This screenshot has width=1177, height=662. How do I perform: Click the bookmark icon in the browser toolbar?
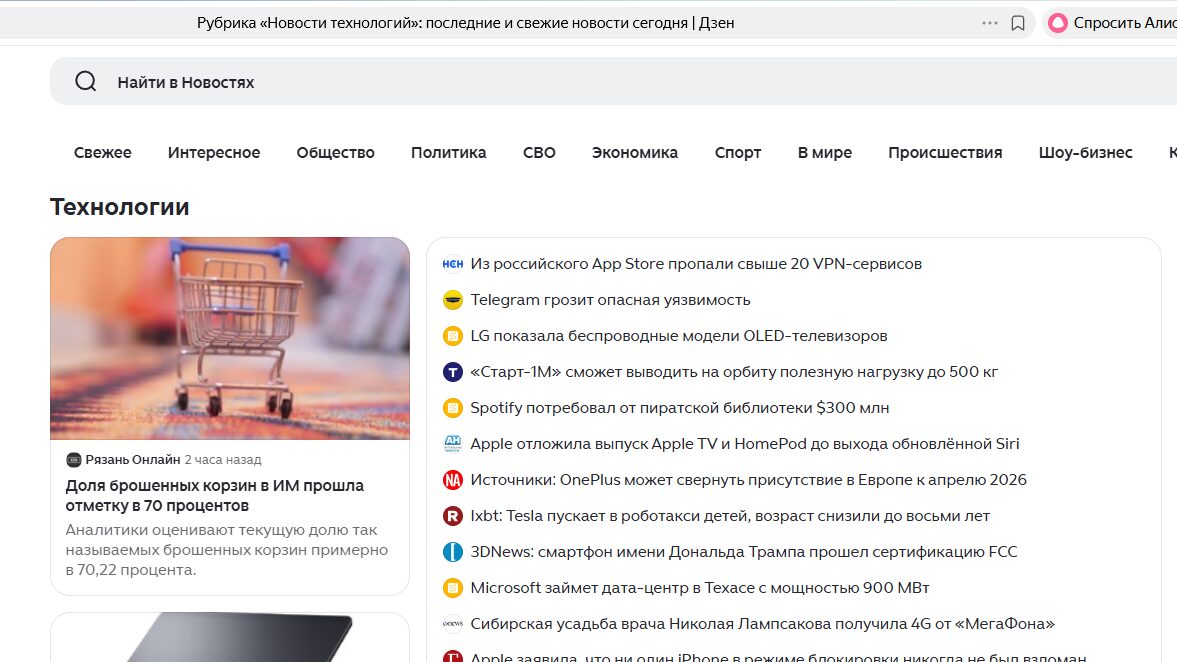(x=1020, y=22)
